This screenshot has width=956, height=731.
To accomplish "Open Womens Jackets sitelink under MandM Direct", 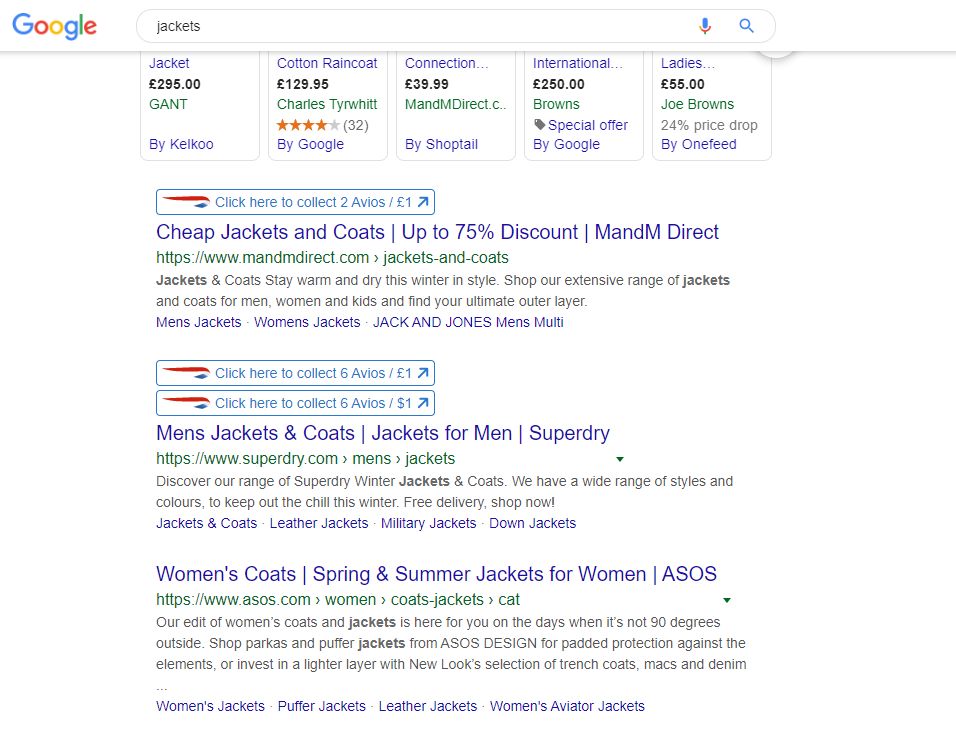I will point(307,323).
